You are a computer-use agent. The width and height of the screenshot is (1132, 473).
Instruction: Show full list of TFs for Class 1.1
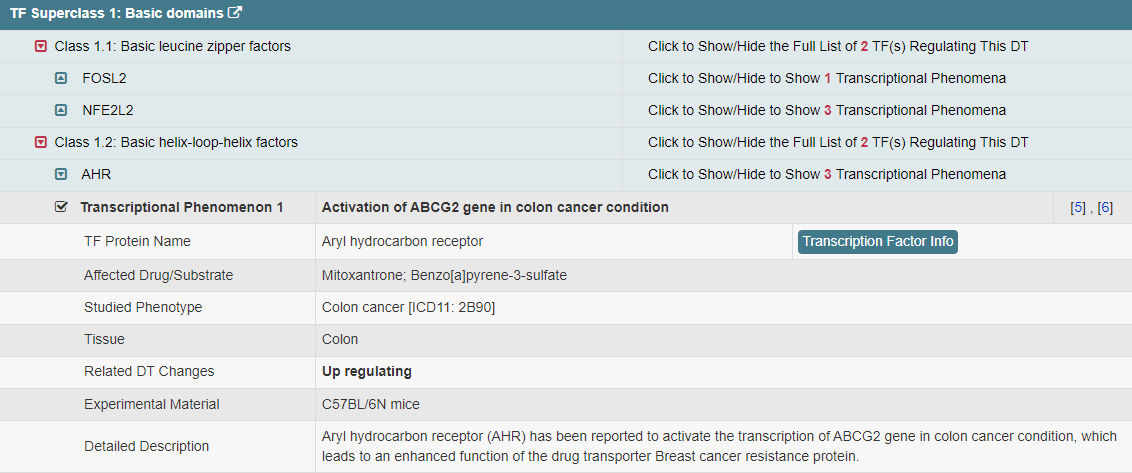(837, 46)
